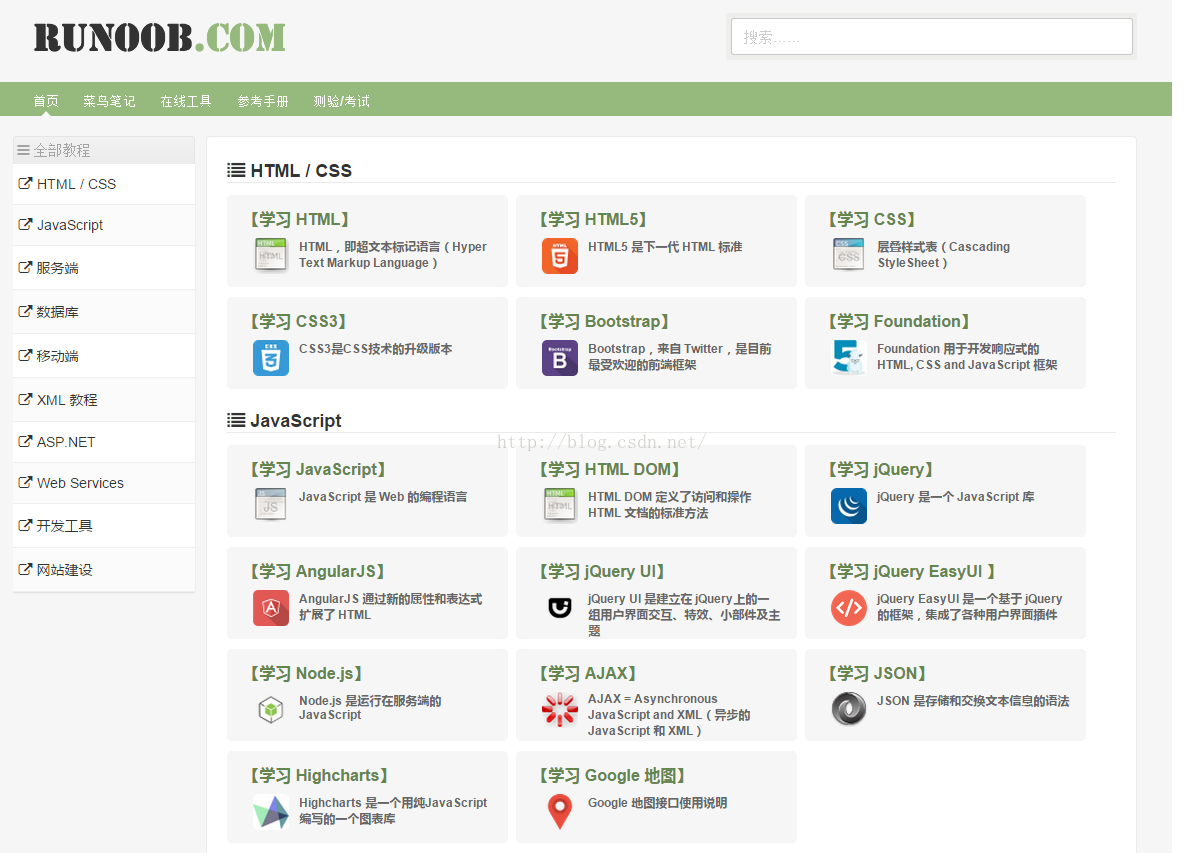Viewport: 1185px width, 862px height.
Task: Click the HTML / CSS section list icon
Action: click(239, 172)
